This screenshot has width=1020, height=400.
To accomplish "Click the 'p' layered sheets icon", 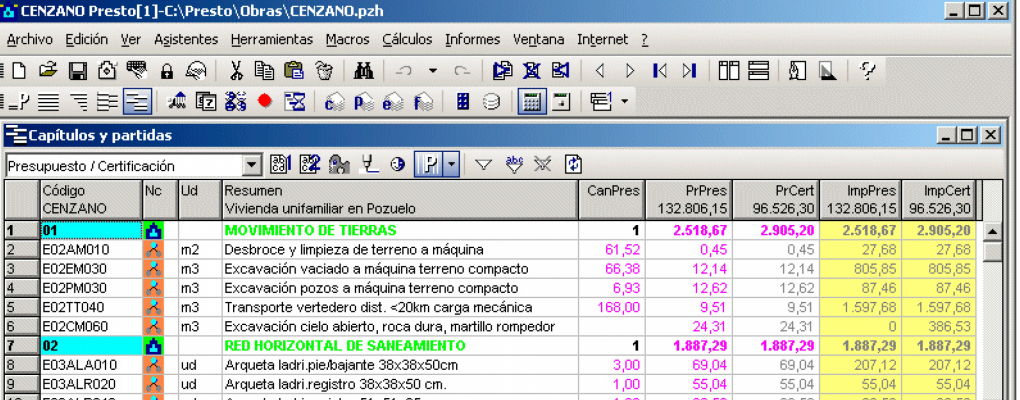I will click(x=364, y=101).
